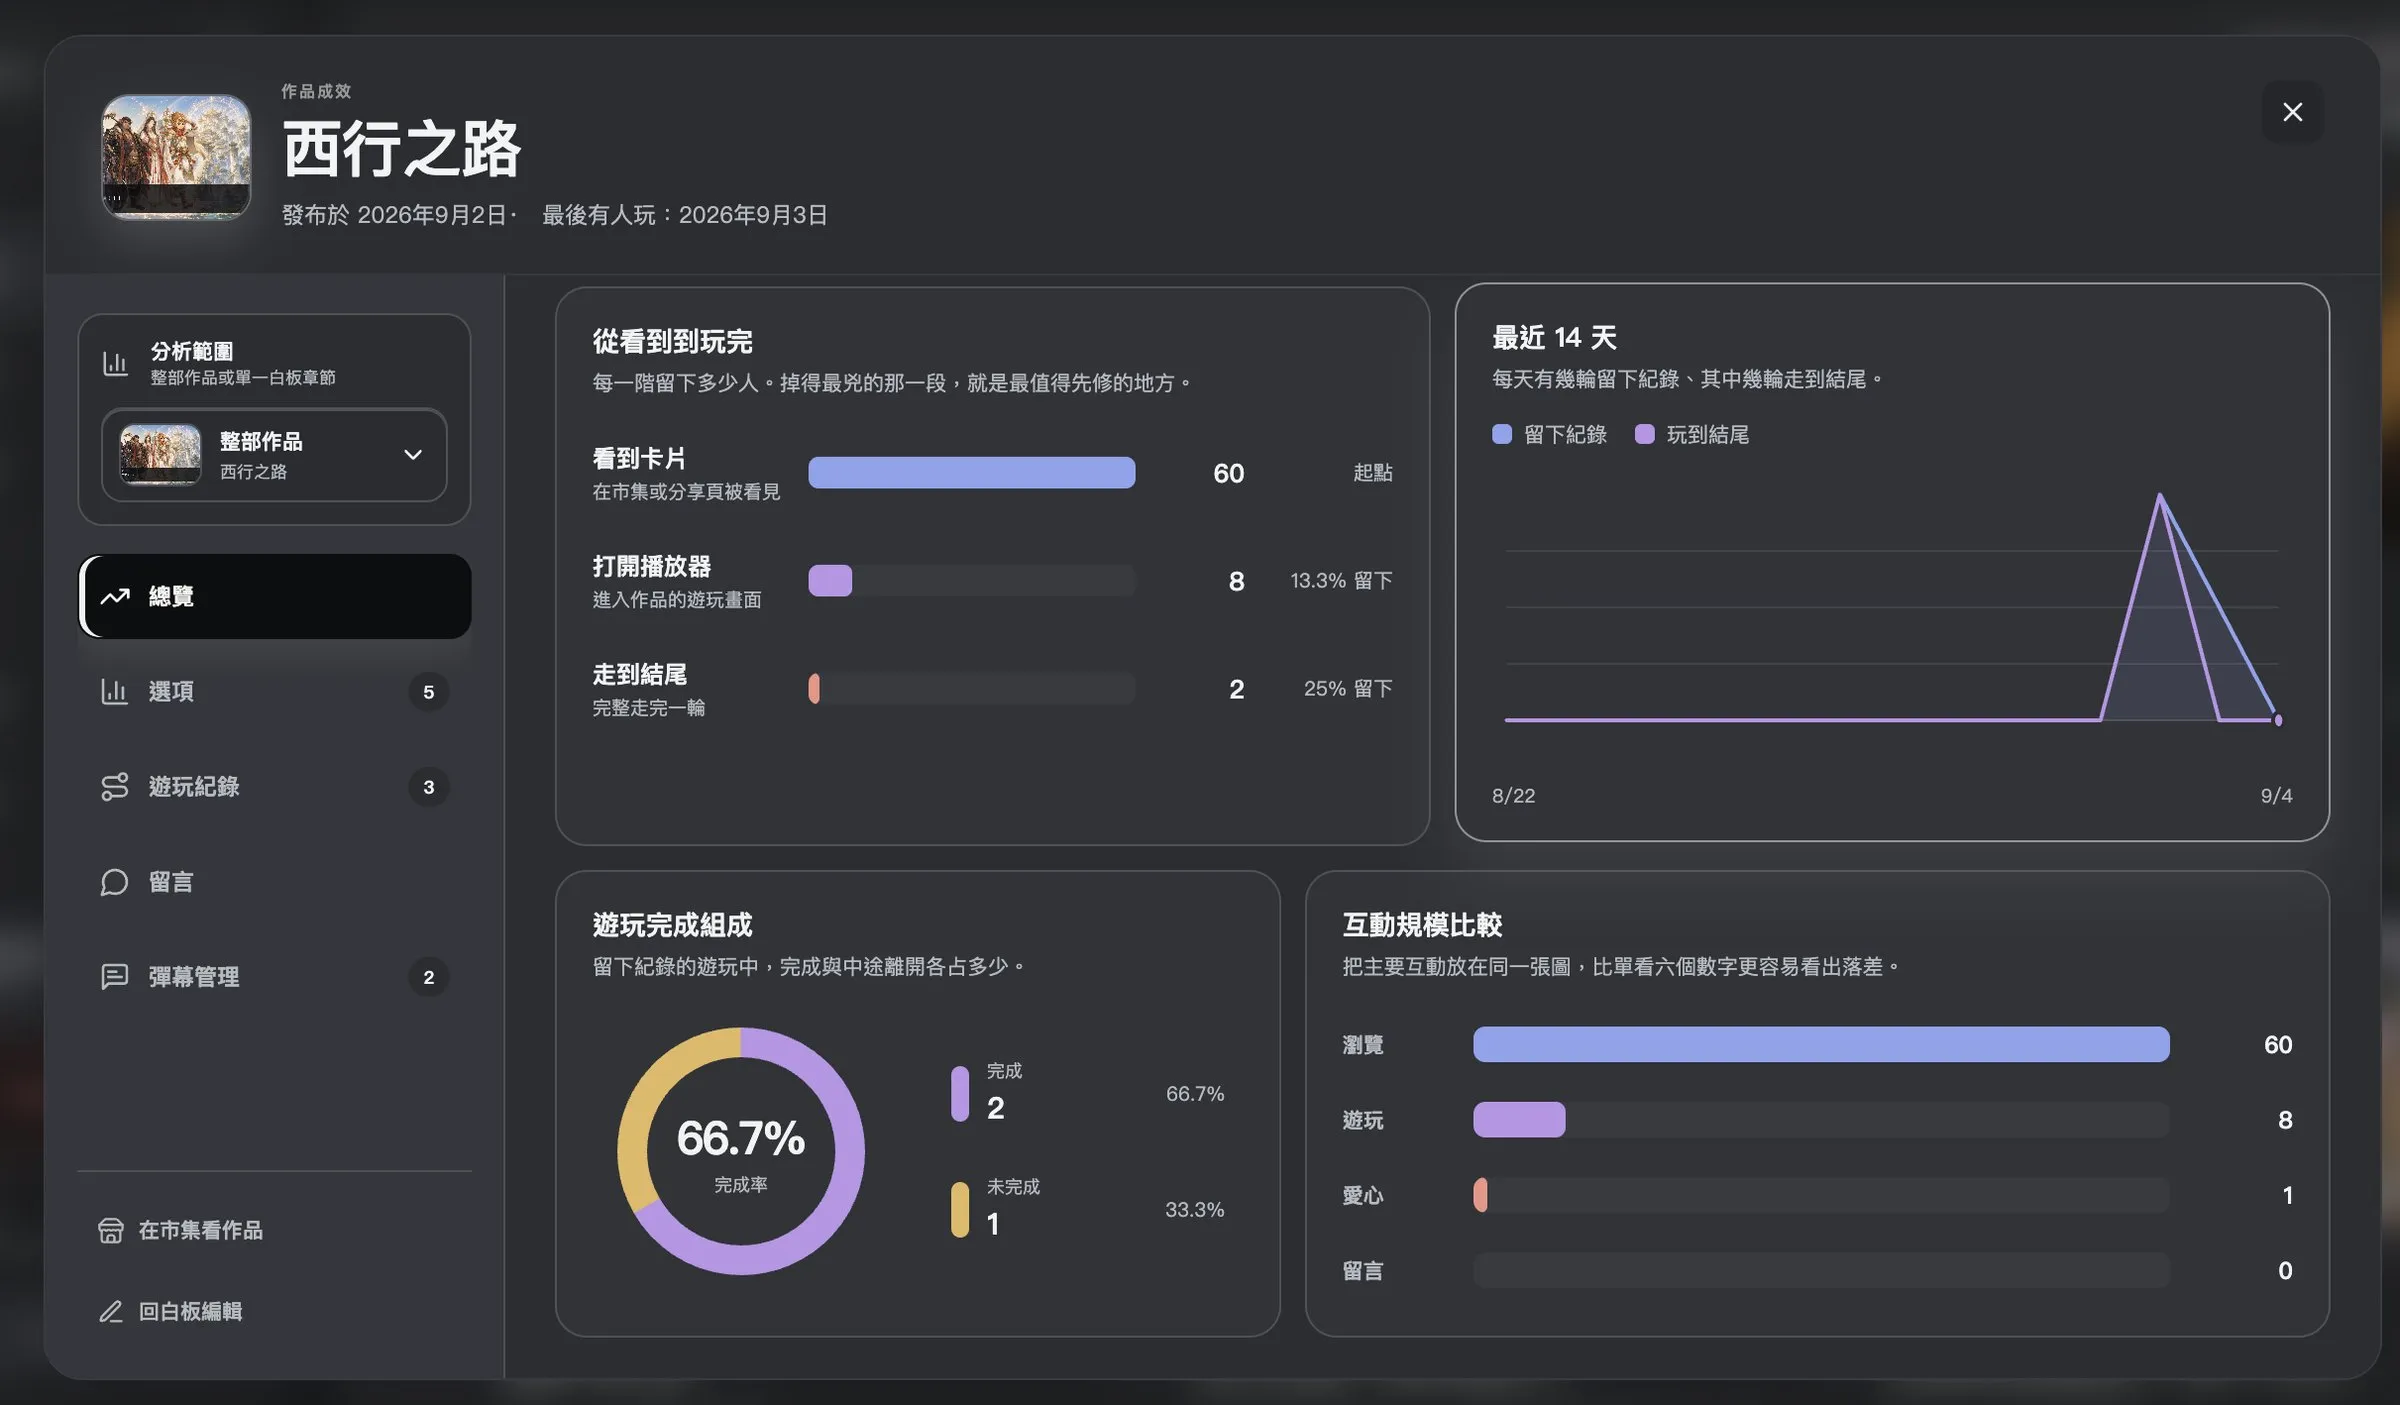Click the 愛心 comparison bar
Viewport: 2400px width, 1405px height.
coord(1821,1195)
